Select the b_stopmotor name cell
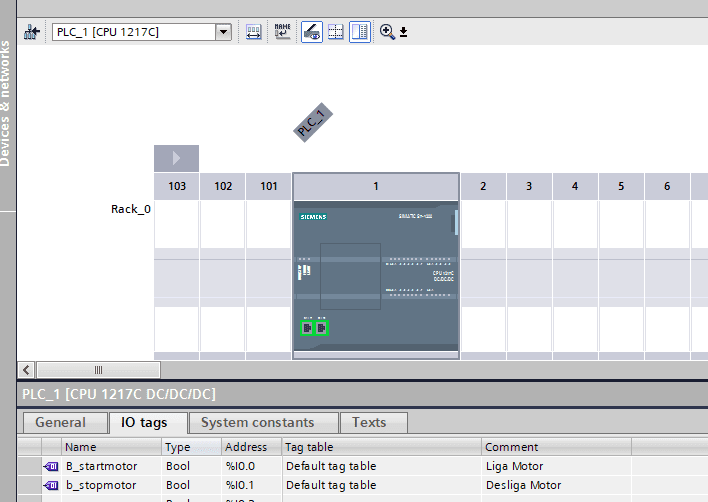 pos(112,485)
